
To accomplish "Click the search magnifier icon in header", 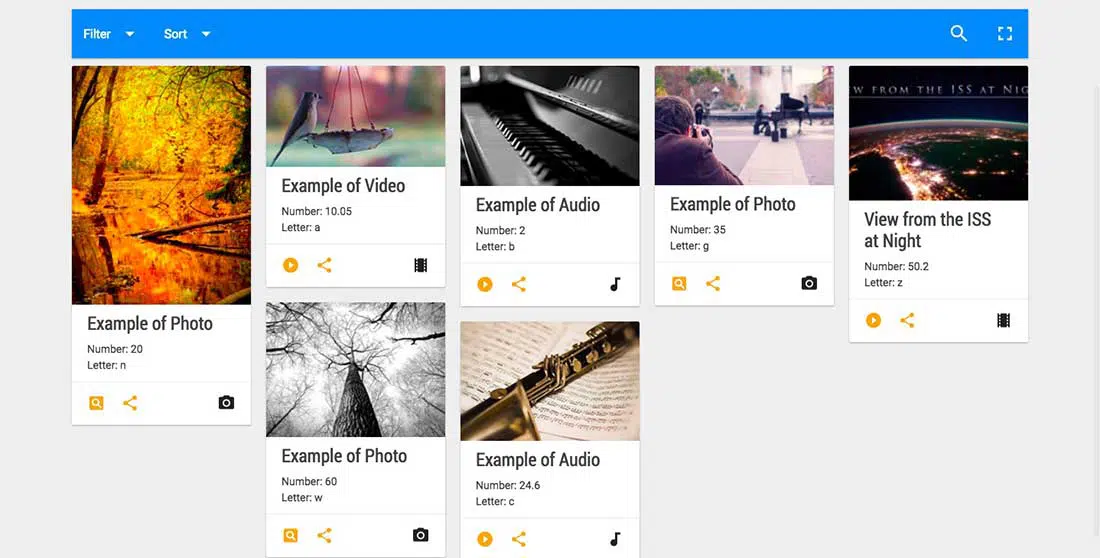I will pyautogui.click(x=958, y=33).
